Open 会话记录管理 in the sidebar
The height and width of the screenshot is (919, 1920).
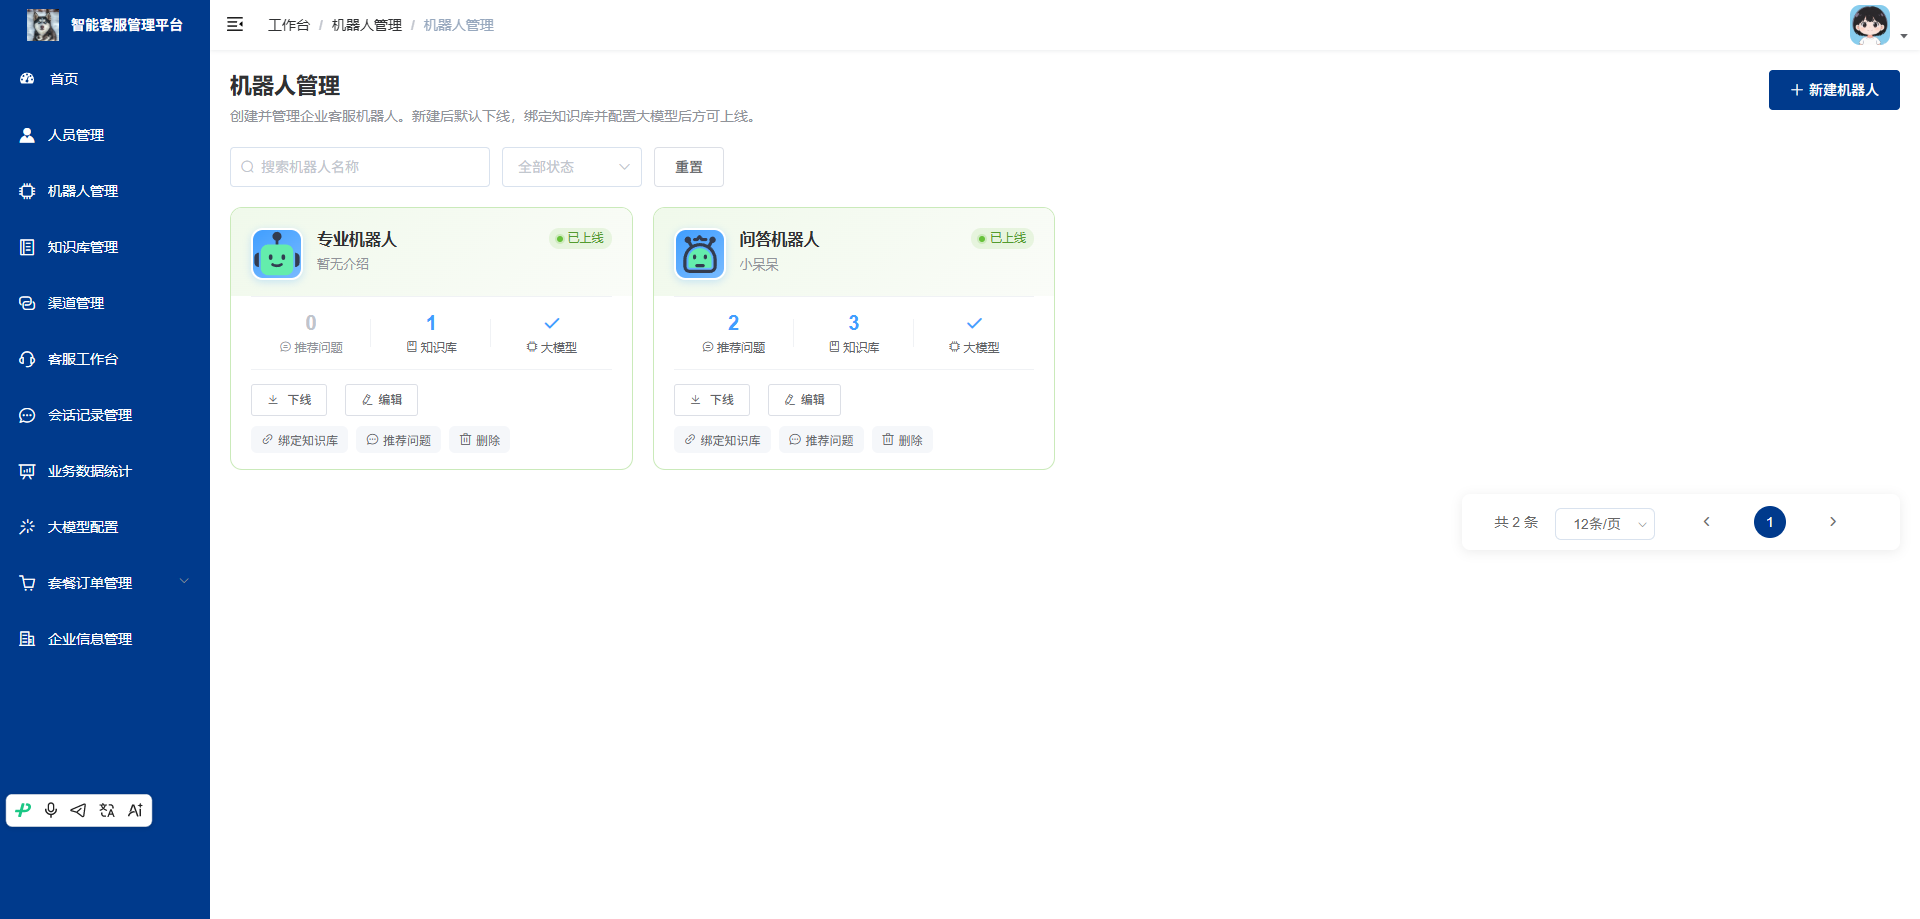click(x=105, y=415)
